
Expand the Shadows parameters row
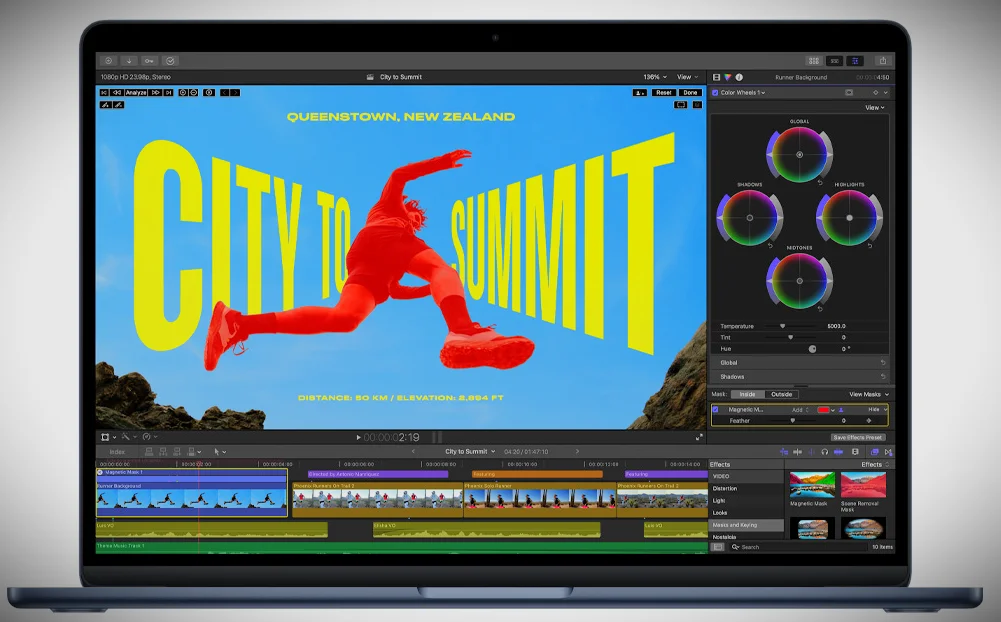(x=800, y=377)
